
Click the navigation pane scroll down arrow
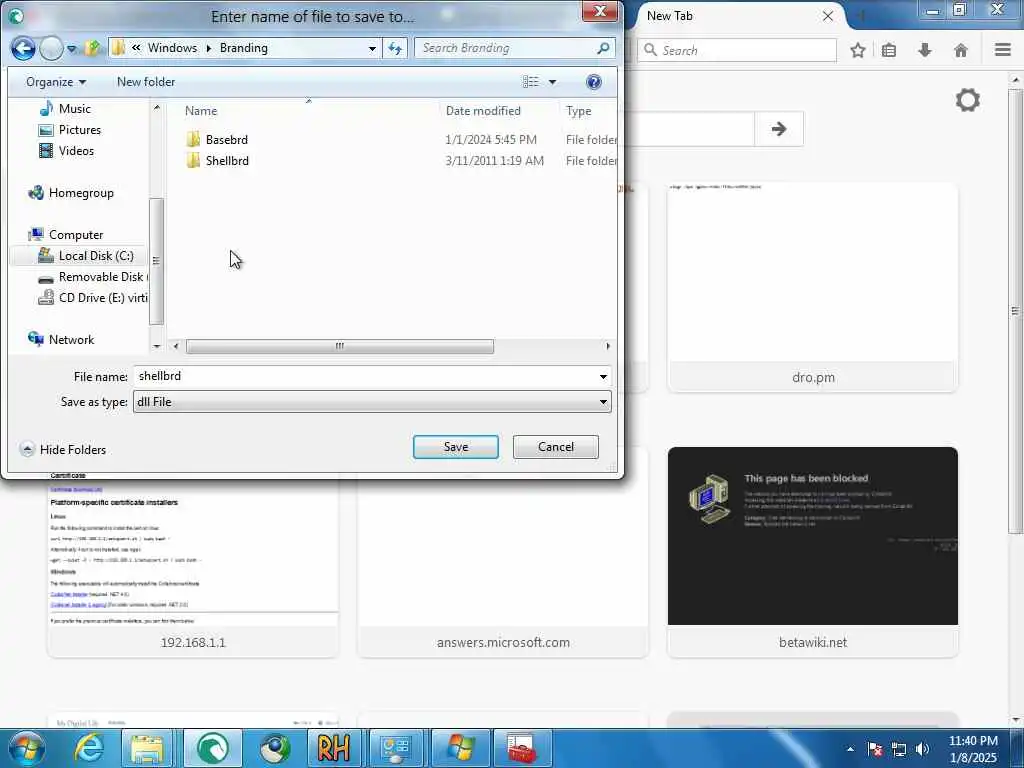157,346
